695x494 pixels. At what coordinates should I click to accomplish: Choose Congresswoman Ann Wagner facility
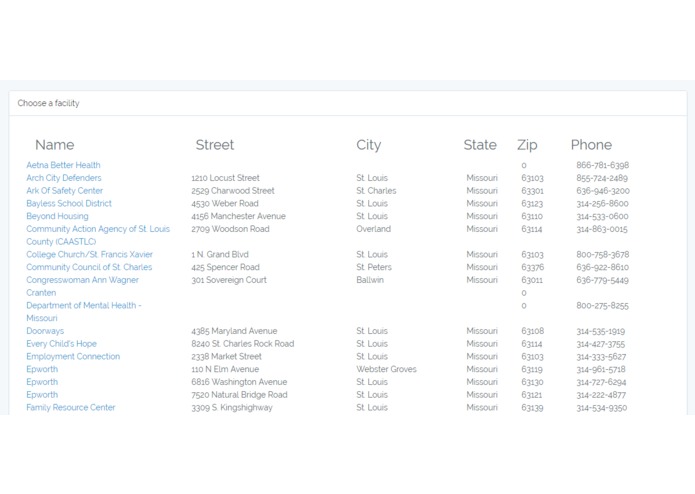click(x=82, y=280)
